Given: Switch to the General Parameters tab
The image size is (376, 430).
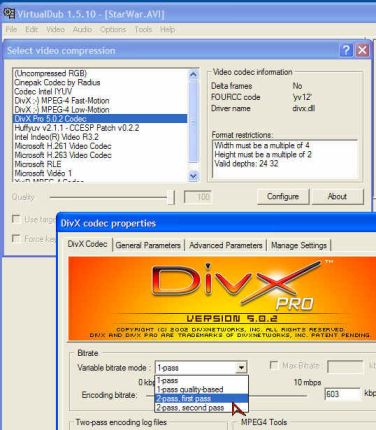Looking at the screenshot, I should click(x=148, y=245).
